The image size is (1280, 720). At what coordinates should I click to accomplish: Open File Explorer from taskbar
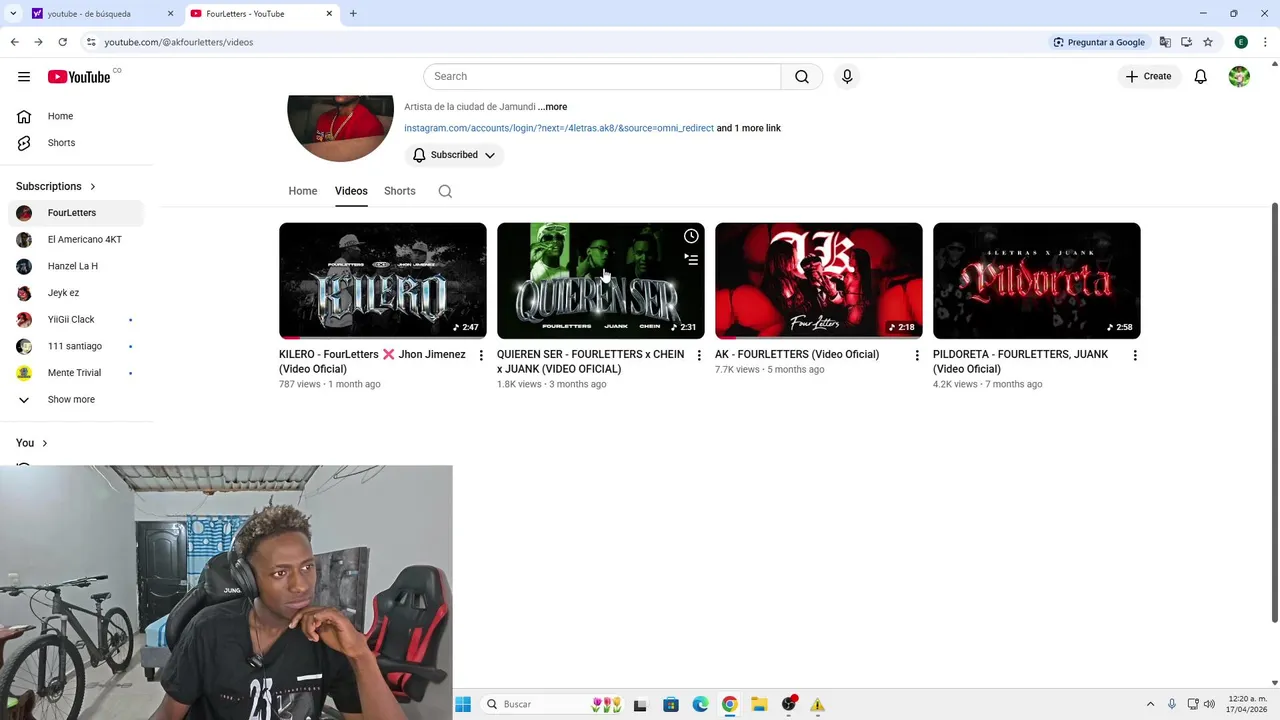click(x=759, y=704)
